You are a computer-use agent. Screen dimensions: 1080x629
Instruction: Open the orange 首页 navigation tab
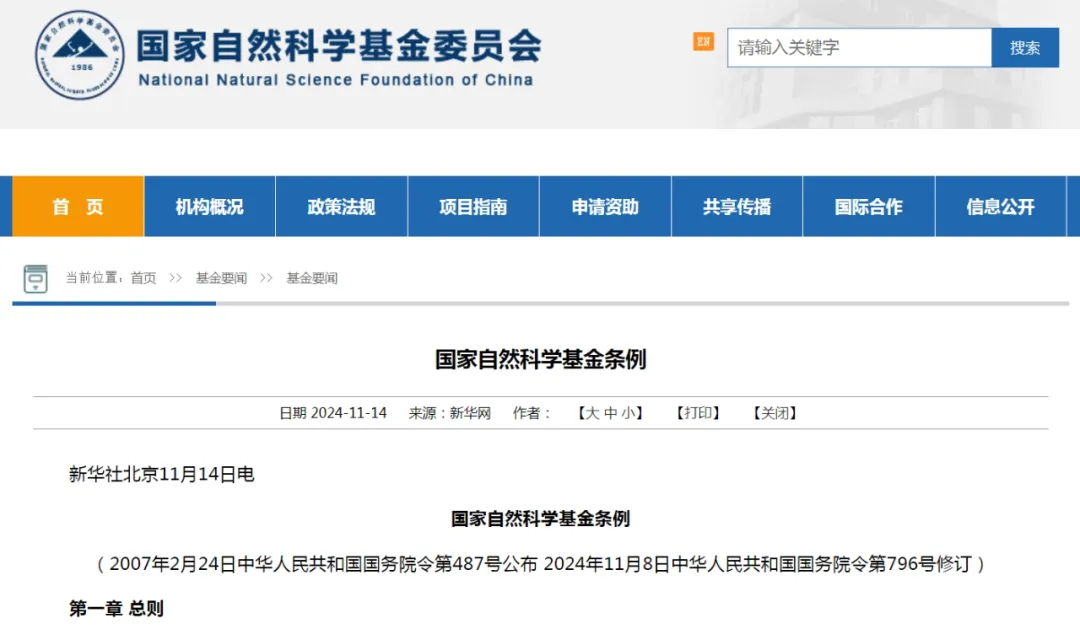[x=78, y=207]
